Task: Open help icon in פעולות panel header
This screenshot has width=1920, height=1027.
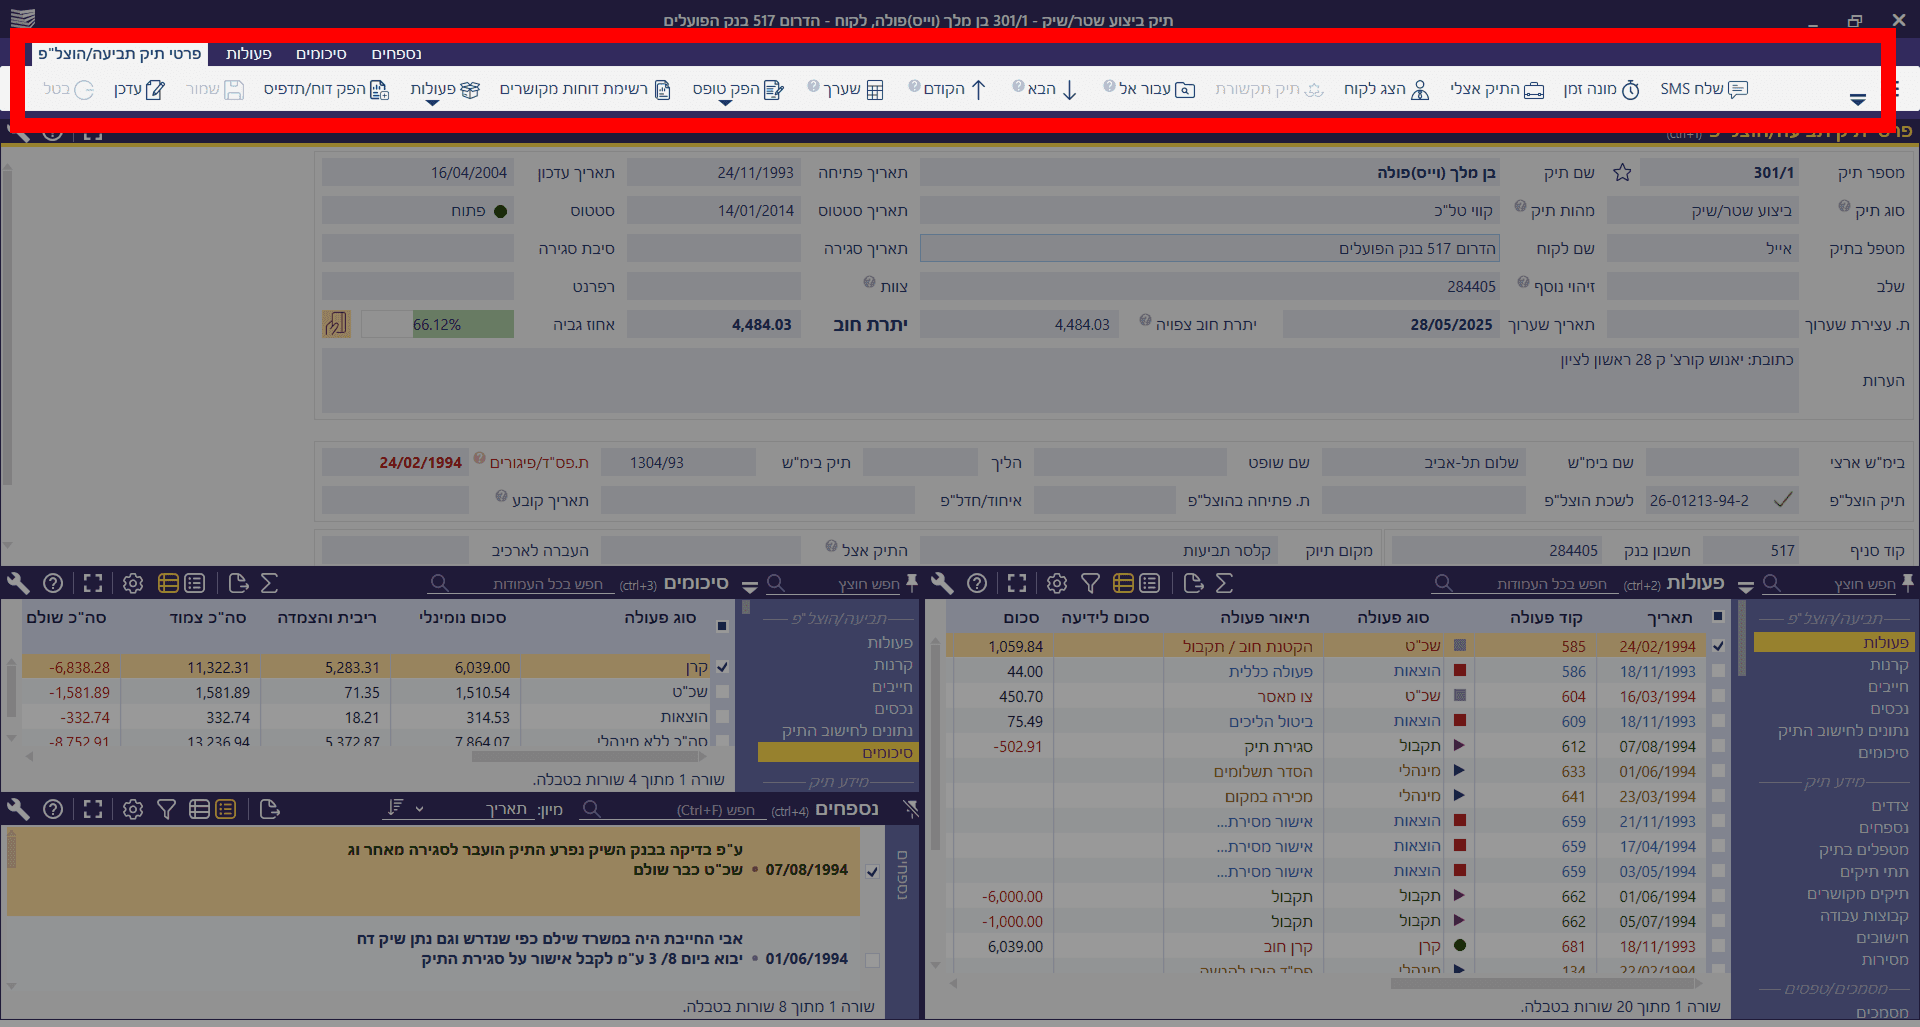Action: tap(977, 583)
